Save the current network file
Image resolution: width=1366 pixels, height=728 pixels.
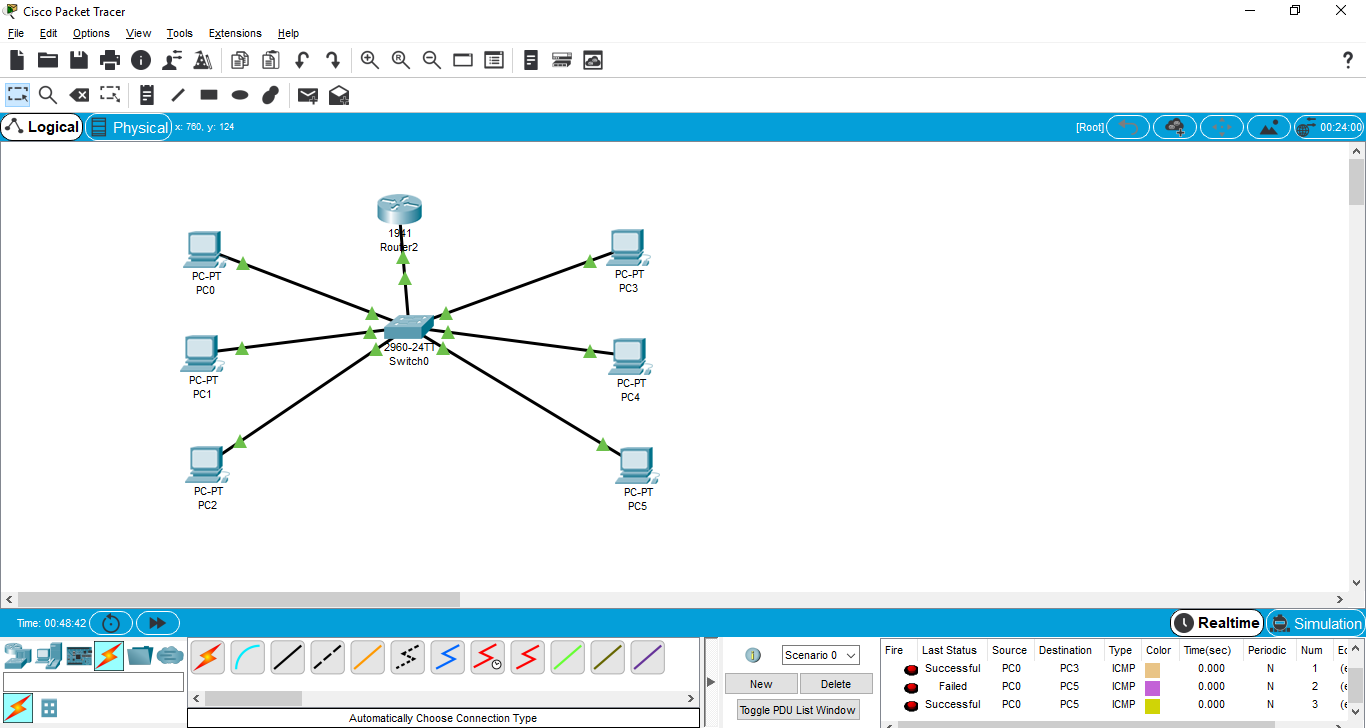[79, 60]
